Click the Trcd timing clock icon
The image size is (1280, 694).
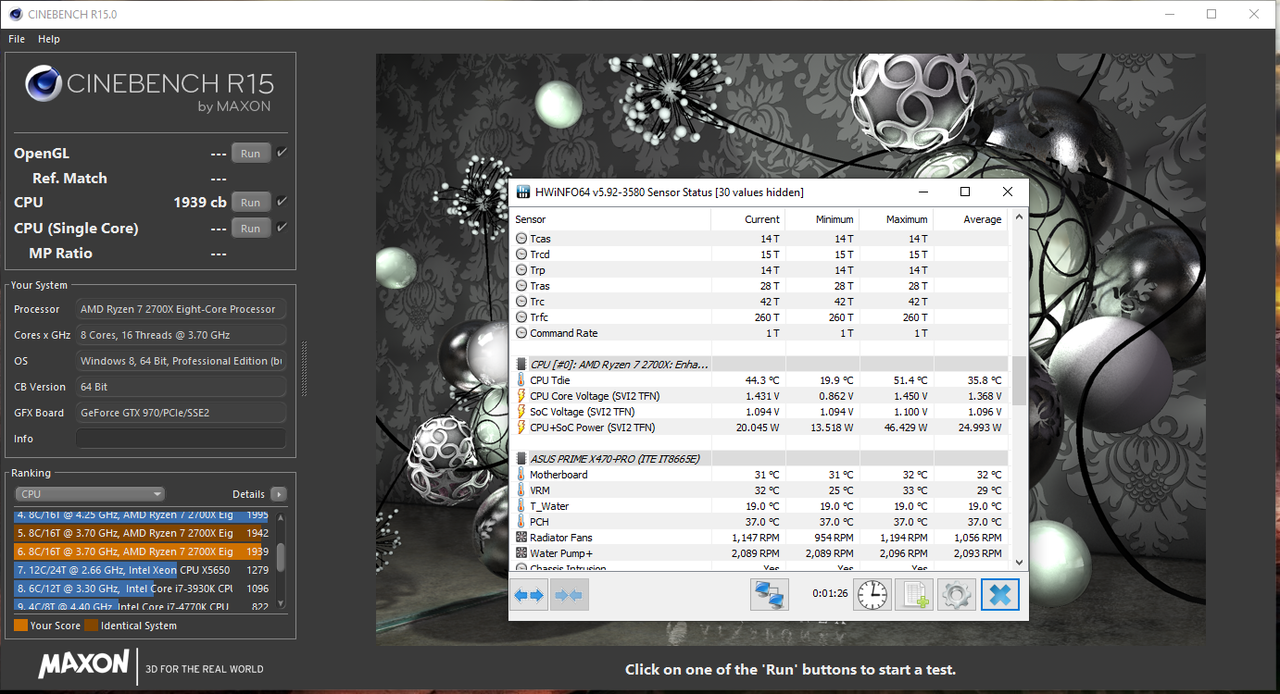pyautogui.click(x=521, y=255)
